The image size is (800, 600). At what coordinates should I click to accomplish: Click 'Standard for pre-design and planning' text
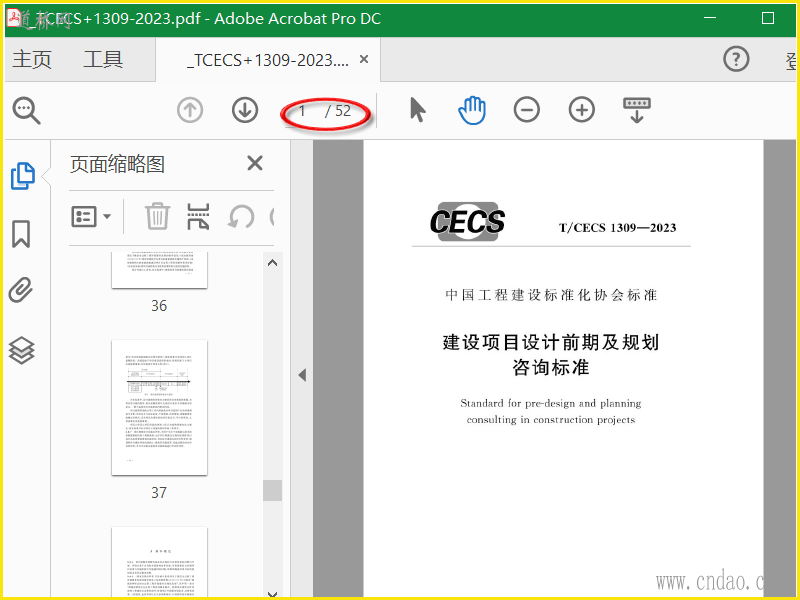tap(551, 403)
